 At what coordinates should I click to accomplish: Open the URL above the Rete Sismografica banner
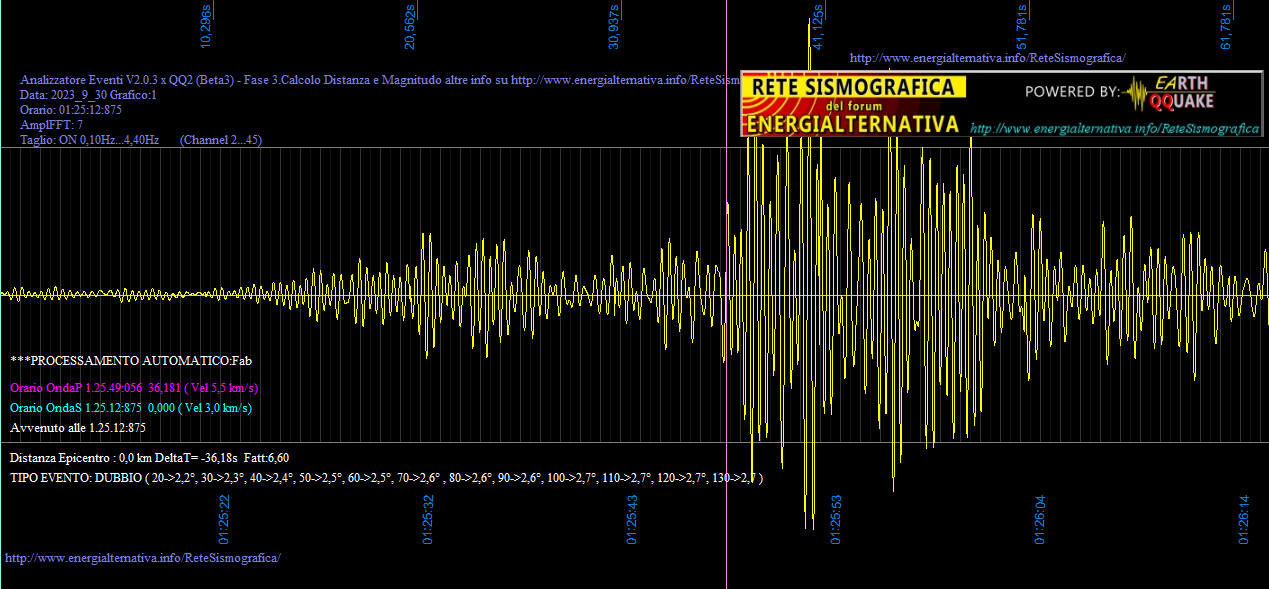(x=987, y=58)
